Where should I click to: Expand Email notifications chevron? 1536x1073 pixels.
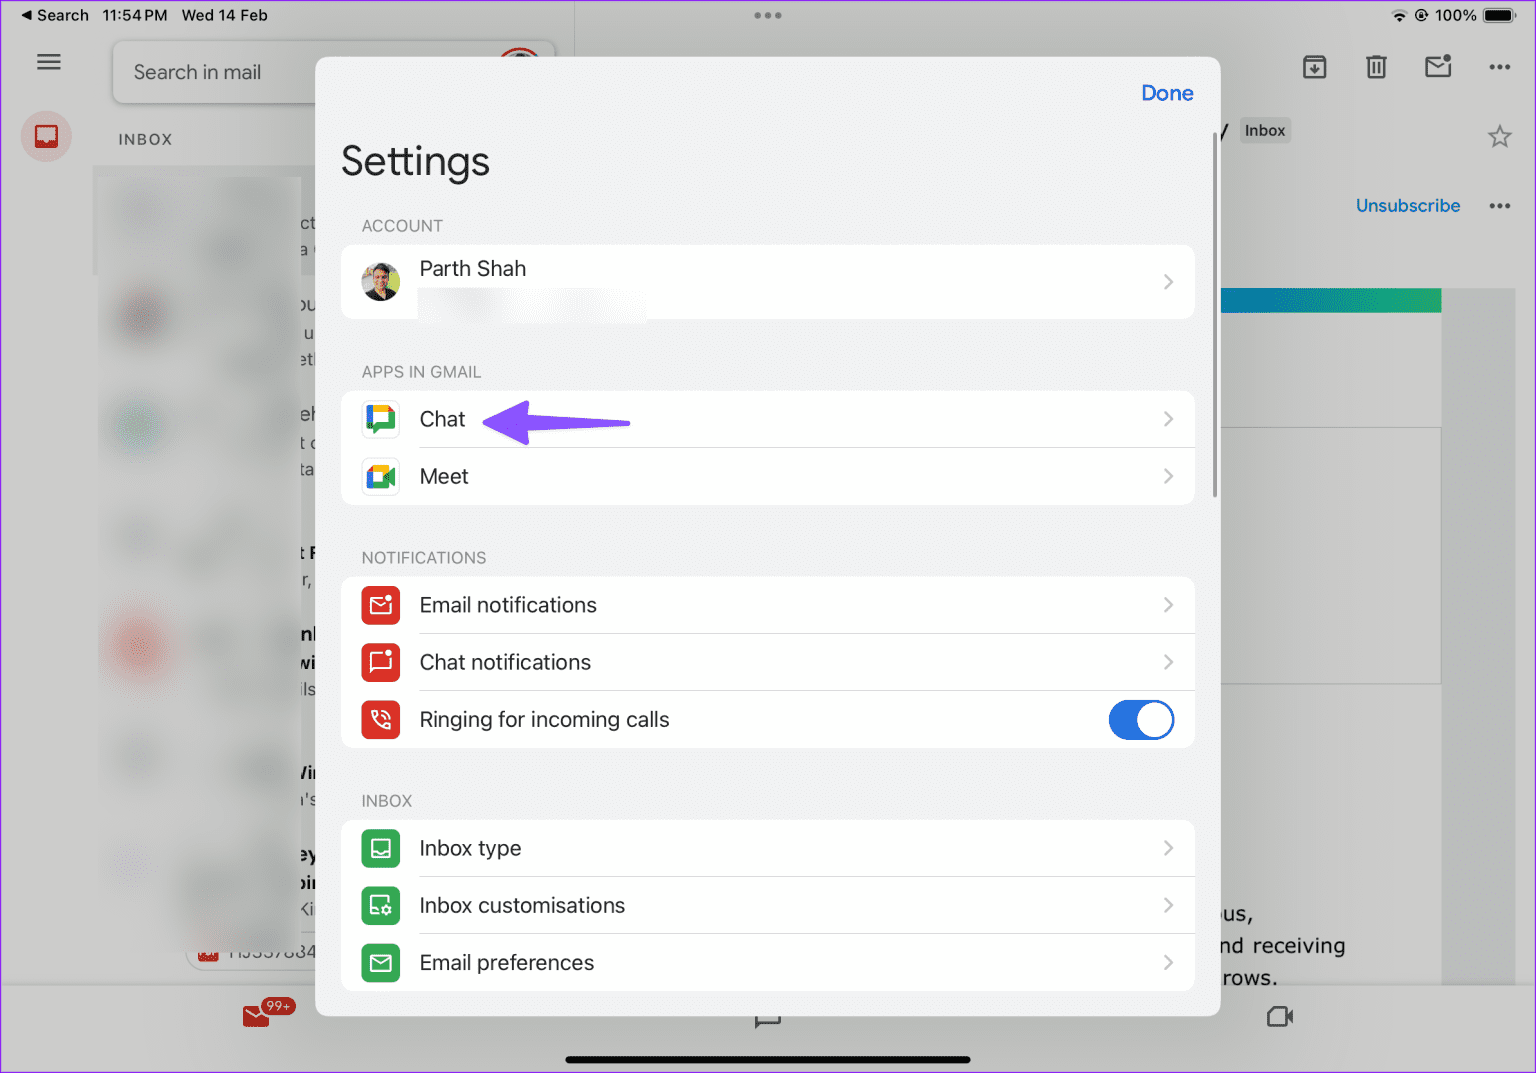pos(1168,605)
